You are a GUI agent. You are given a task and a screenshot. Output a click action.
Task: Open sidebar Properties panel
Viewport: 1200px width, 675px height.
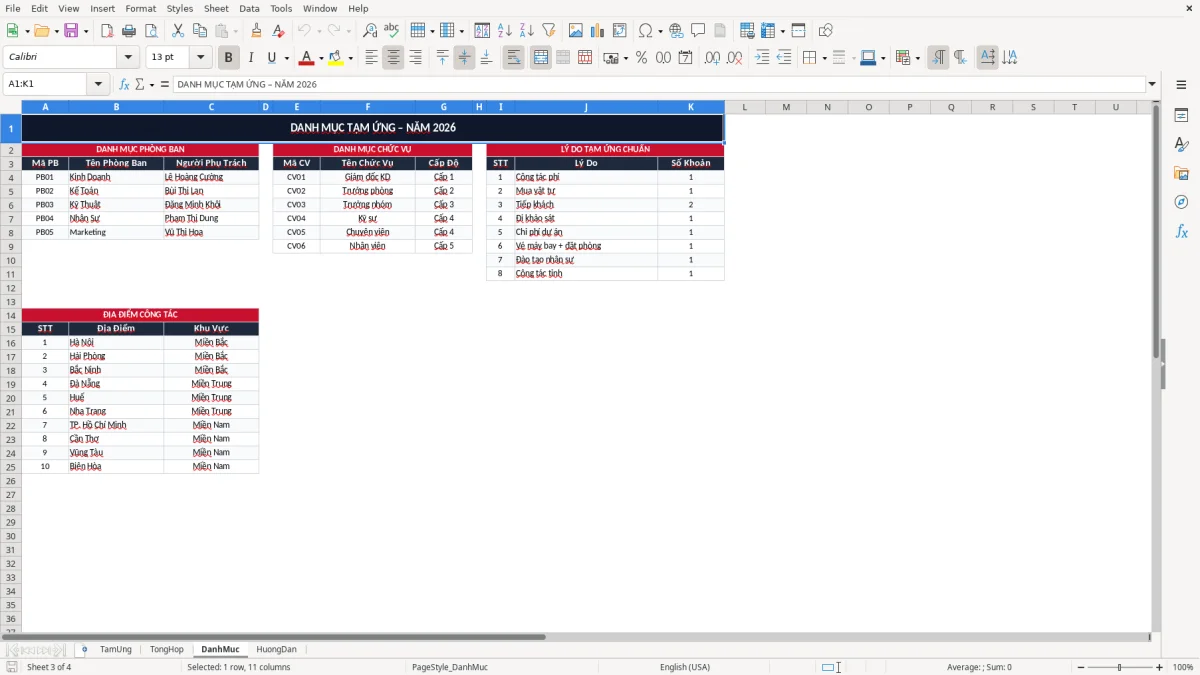(x=1181, y=116)
